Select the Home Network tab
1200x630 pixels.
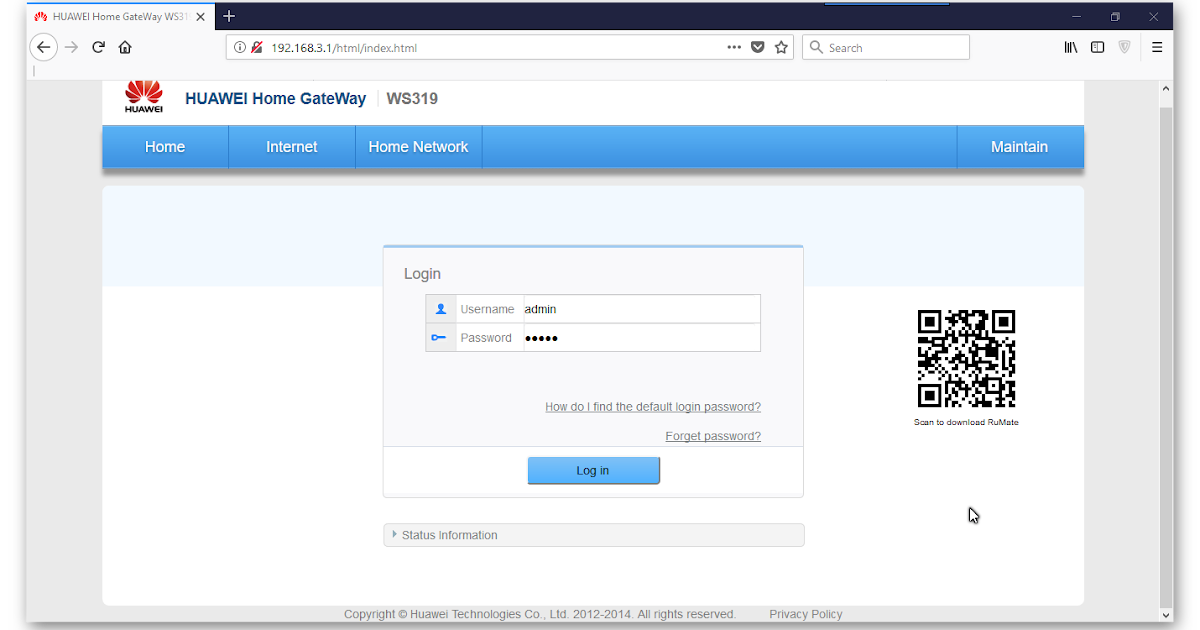point(418,146)
